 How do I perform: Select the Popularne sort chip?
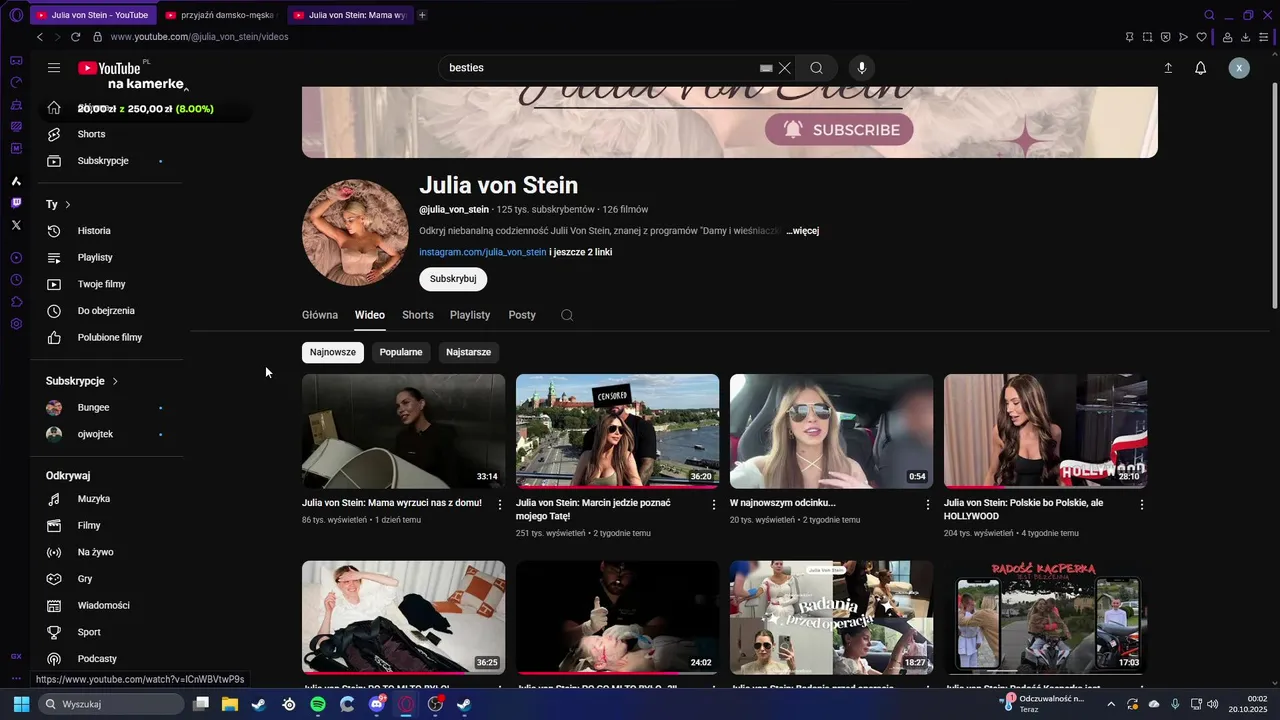pos(401,352)
